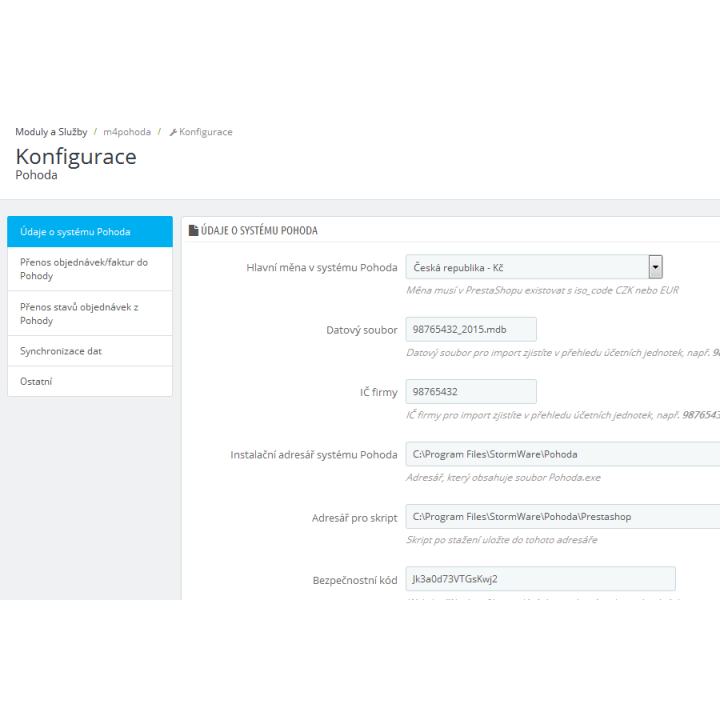Click the Datový soubor field label
Viewport: 720px width, 720px height.
(361, 330)
